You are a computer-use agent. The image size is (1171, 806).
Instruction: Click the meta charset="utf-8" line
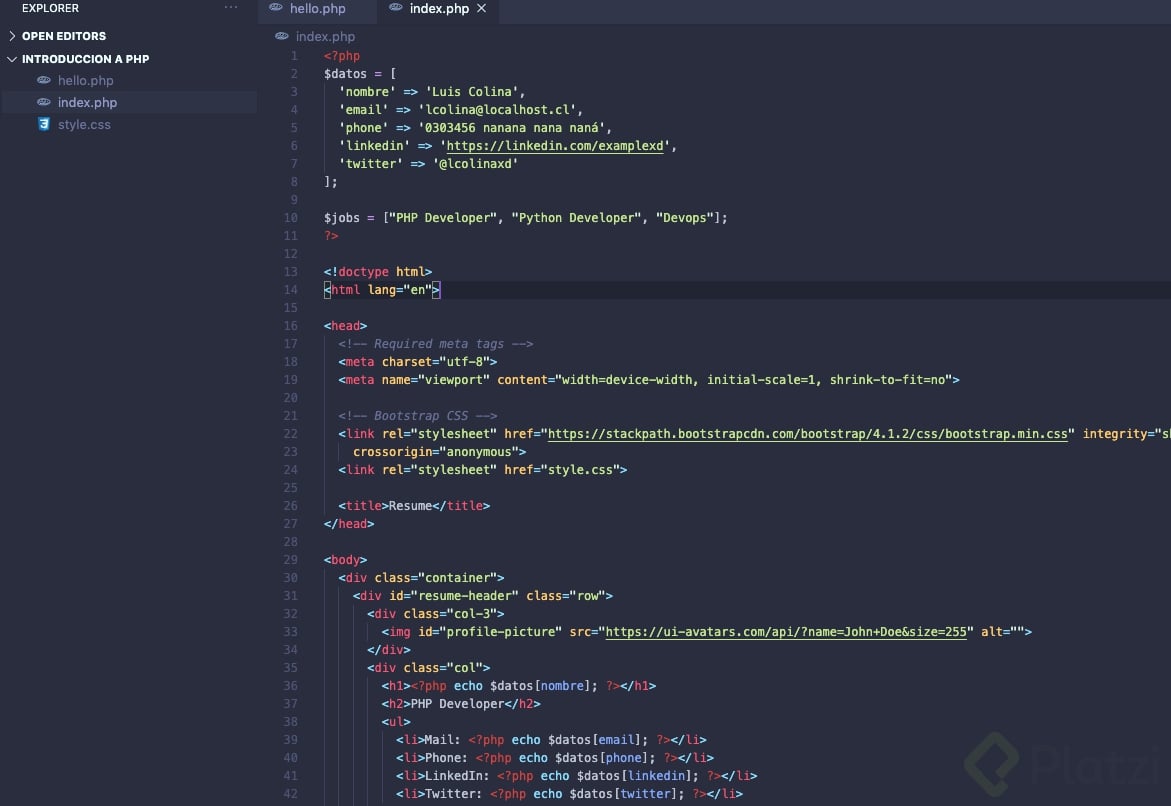point(417,362)
